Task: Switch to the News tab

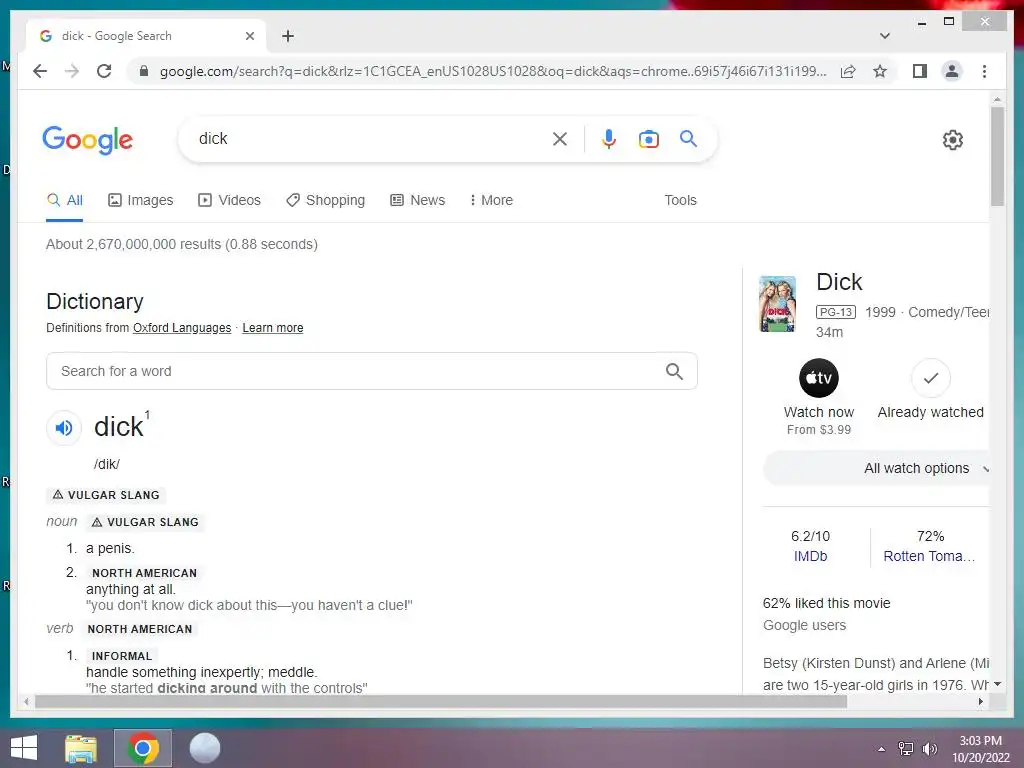Action: (417, 200)
